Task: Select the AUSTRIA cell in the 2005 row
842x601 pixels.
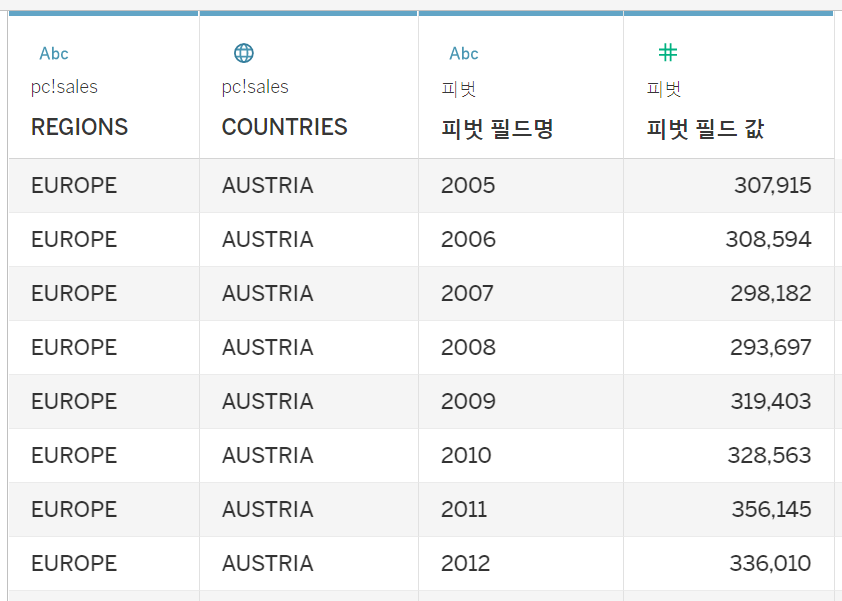Action: point(309,186)
